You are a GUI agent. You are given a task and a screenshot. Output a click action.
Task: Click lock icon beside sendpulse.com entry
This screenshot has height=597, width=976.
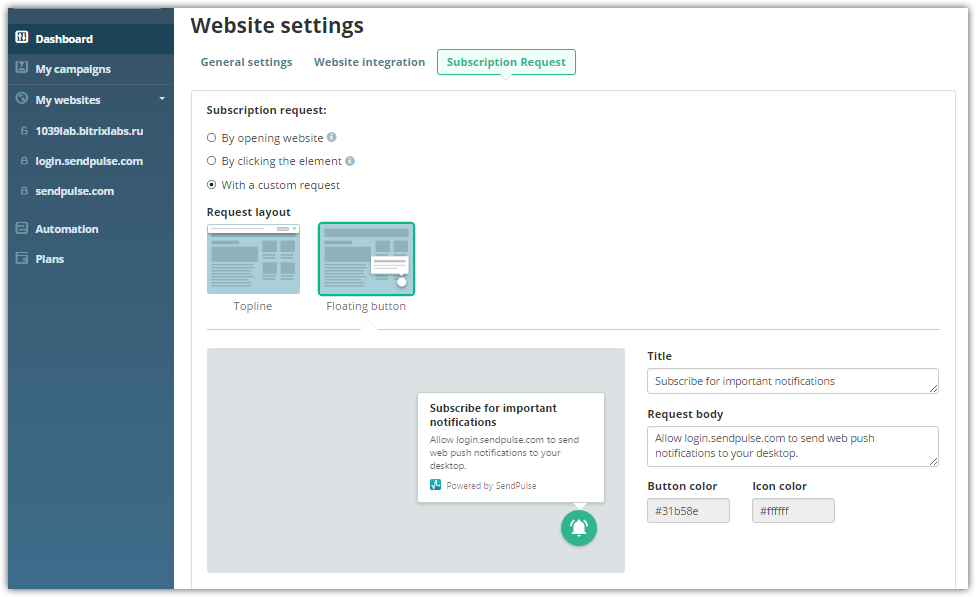point(24,190)
